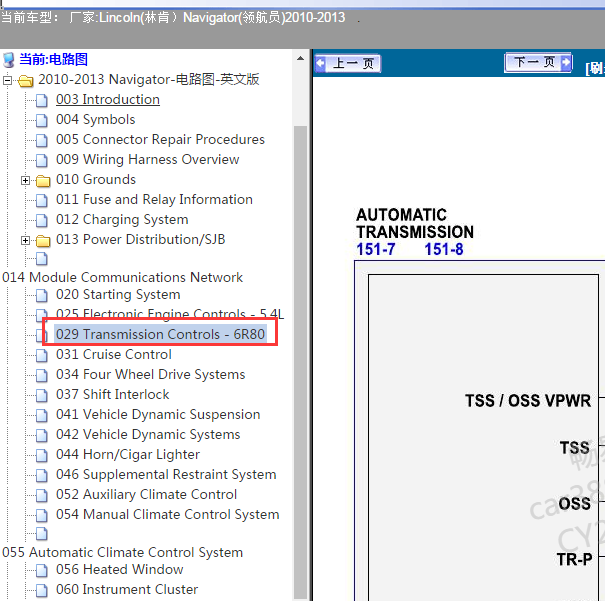Click the page icon beside 041 Vehicle Dynamic Suspension
Viewport: 605px width, 601px height.
point(42,415)
